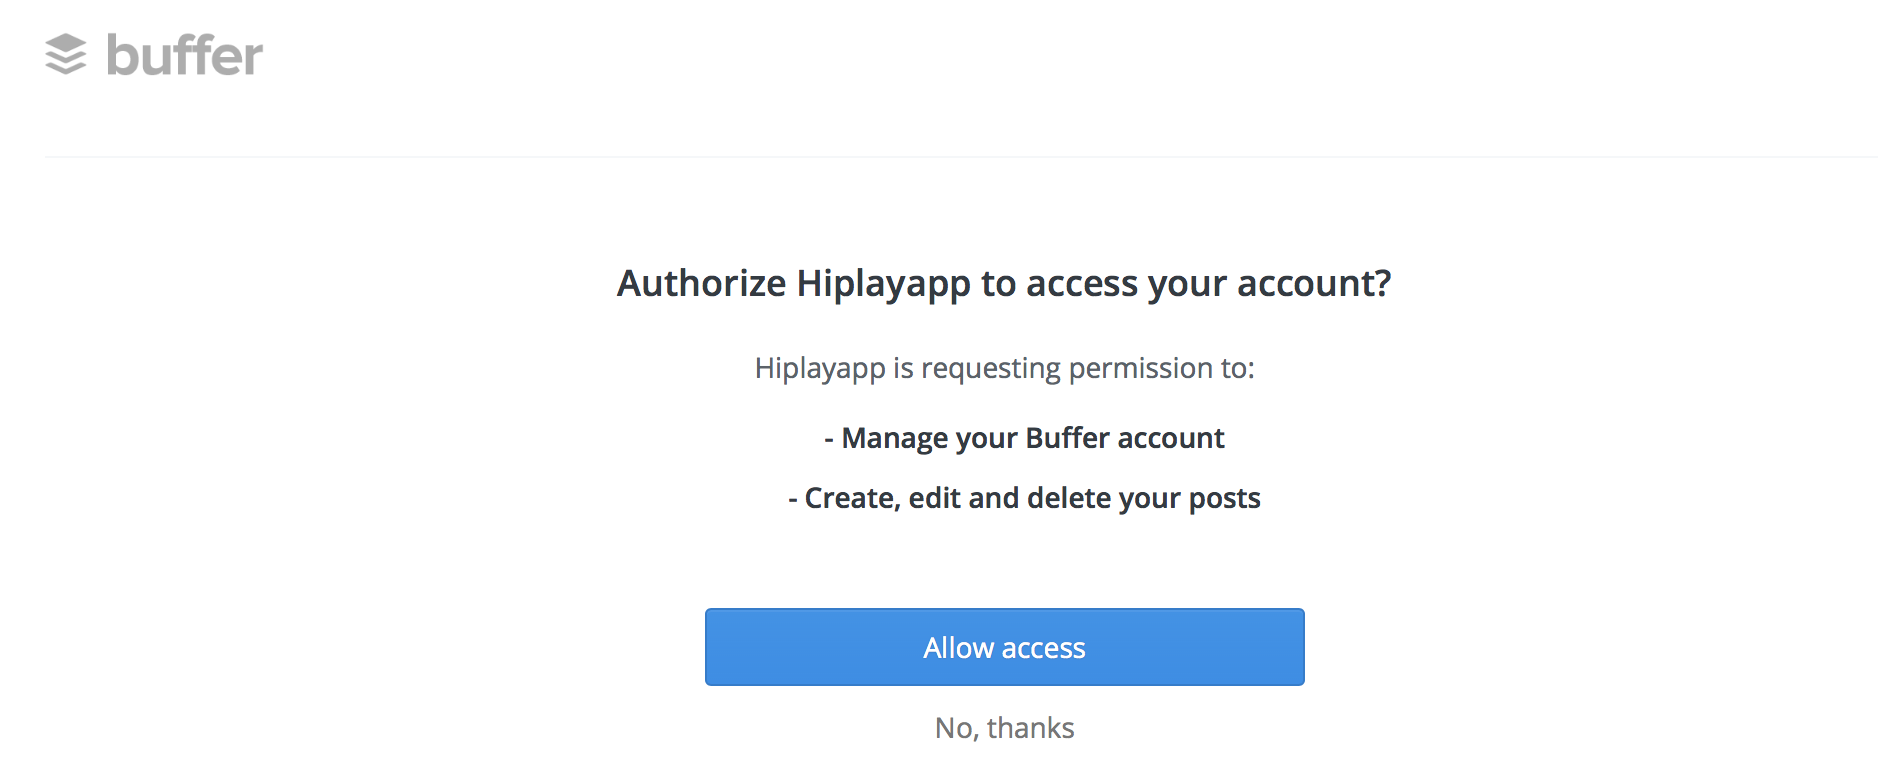The height and width of the screenshot is (776, 1878).
Task: Click the authorization heading text
Action: (1004, 283)
